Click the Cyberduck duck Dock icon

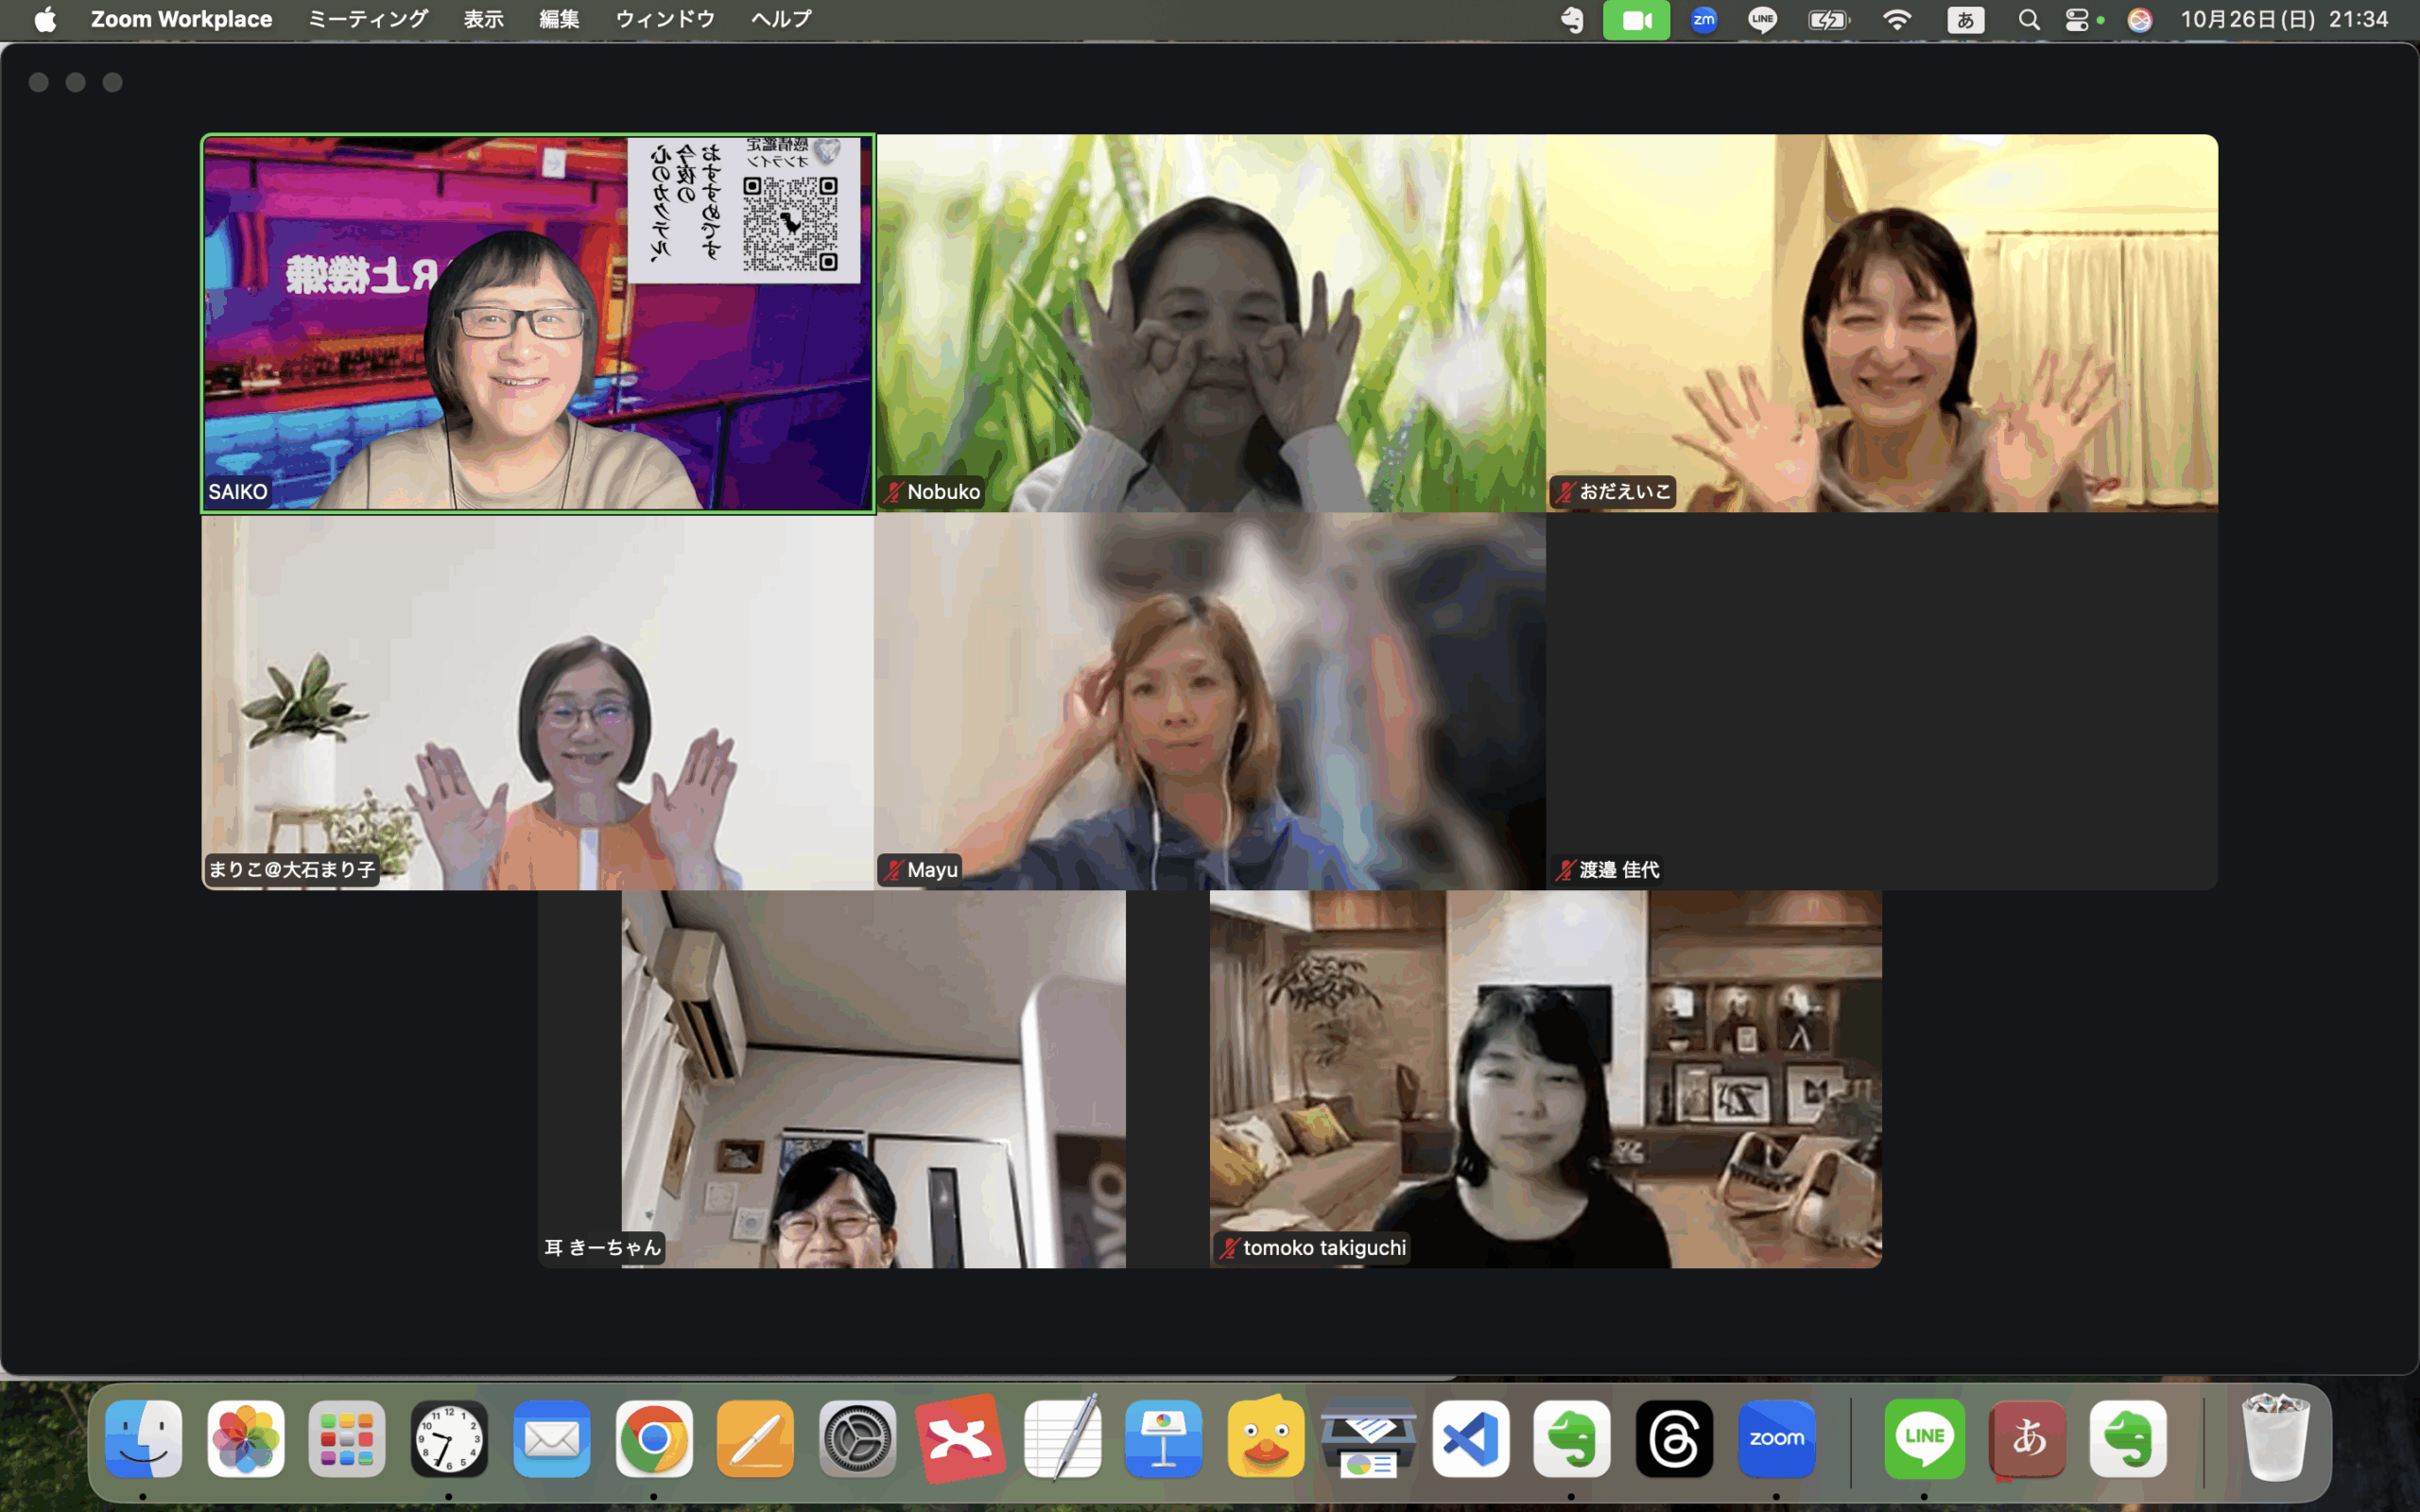pyautogui.click(x=1265, y=1439)
